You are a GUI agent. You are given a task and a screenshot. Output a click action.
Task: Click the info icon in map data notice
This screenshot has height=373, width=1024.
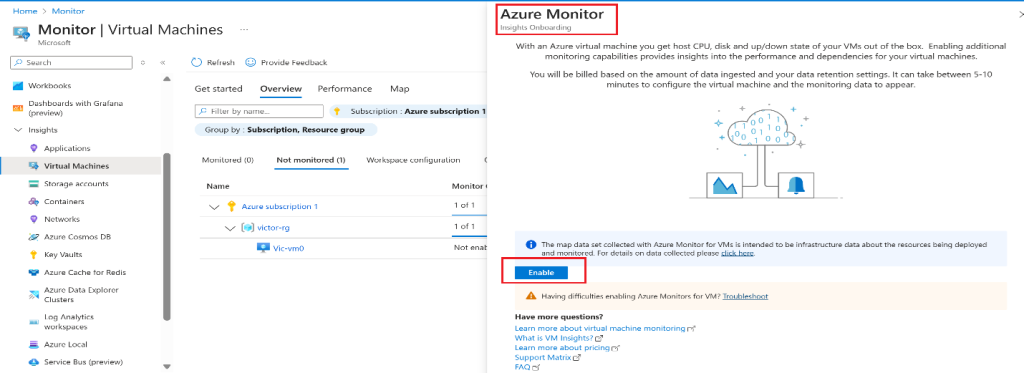point(531,244)
